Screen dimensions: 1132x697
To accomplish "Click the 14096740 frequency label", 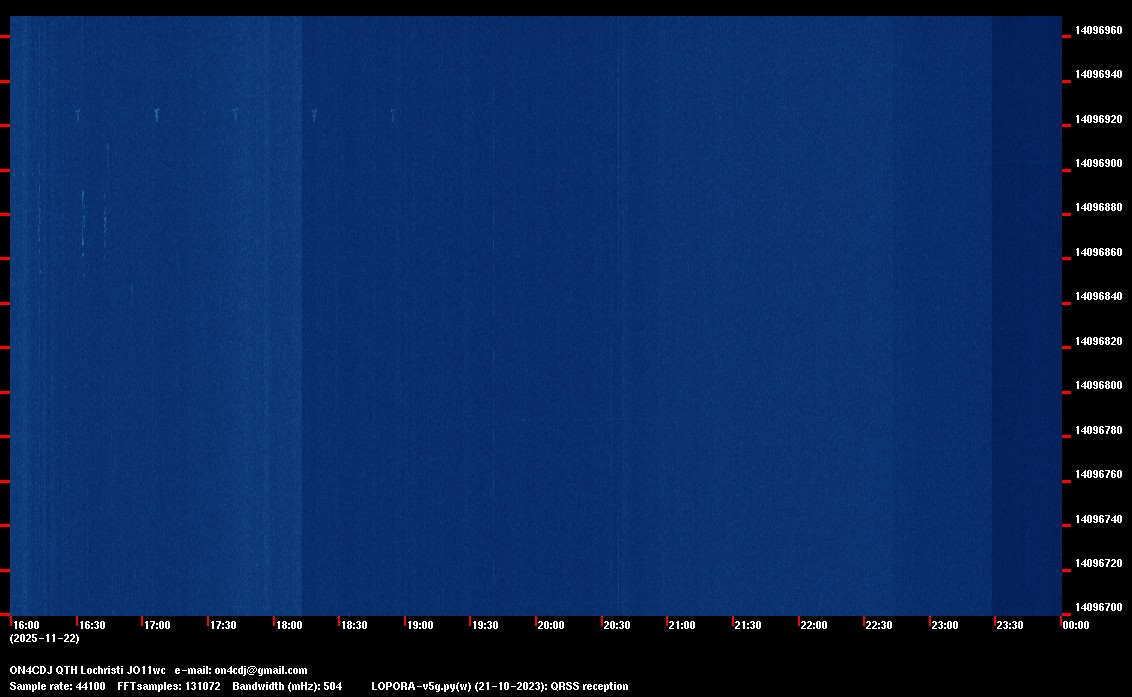I will tap(1098, 519).
